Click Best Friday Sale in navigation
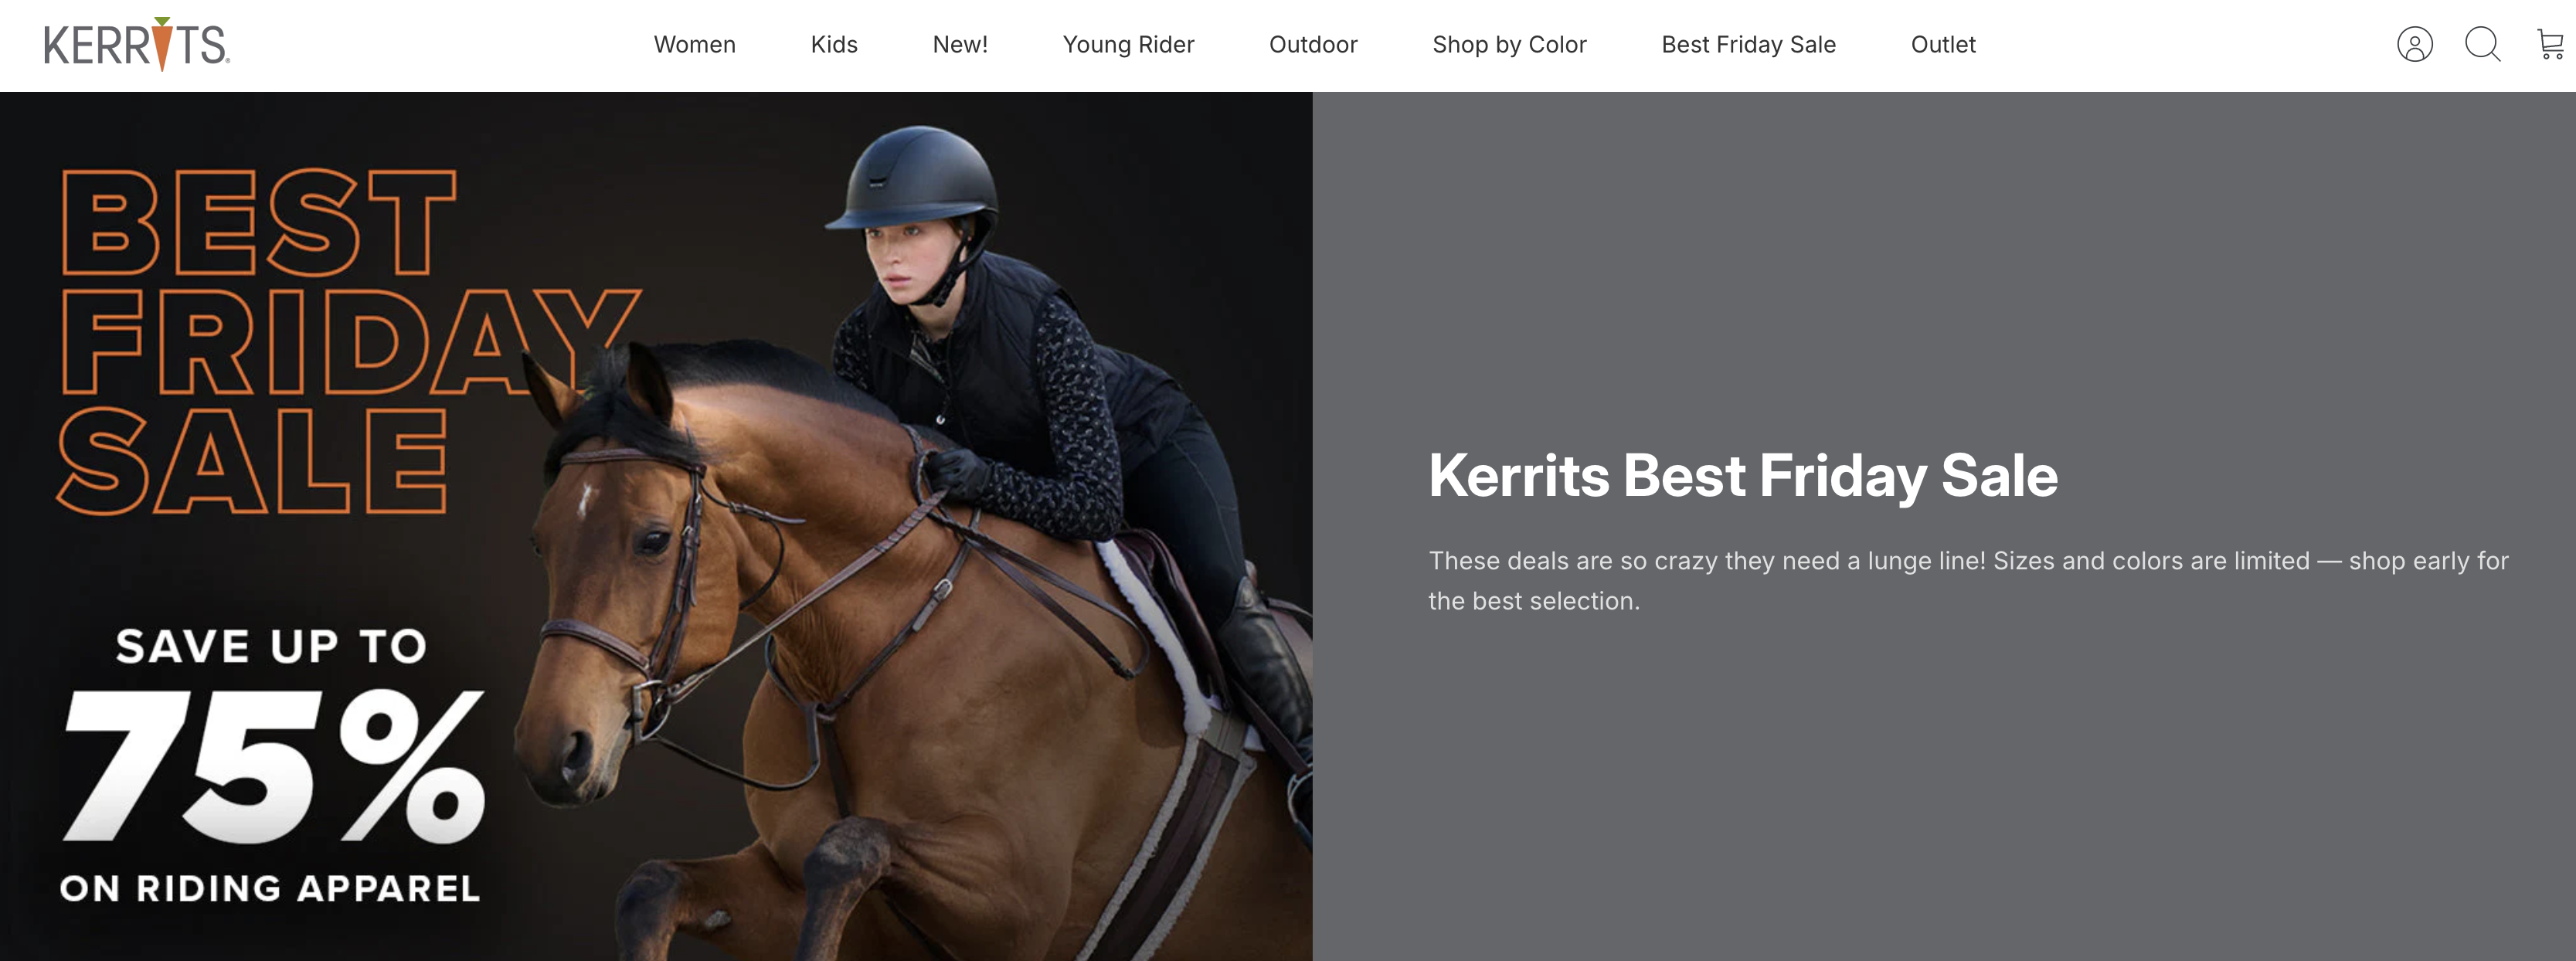The height and width of the screenshot is (961, 2576). (1748, 45)
